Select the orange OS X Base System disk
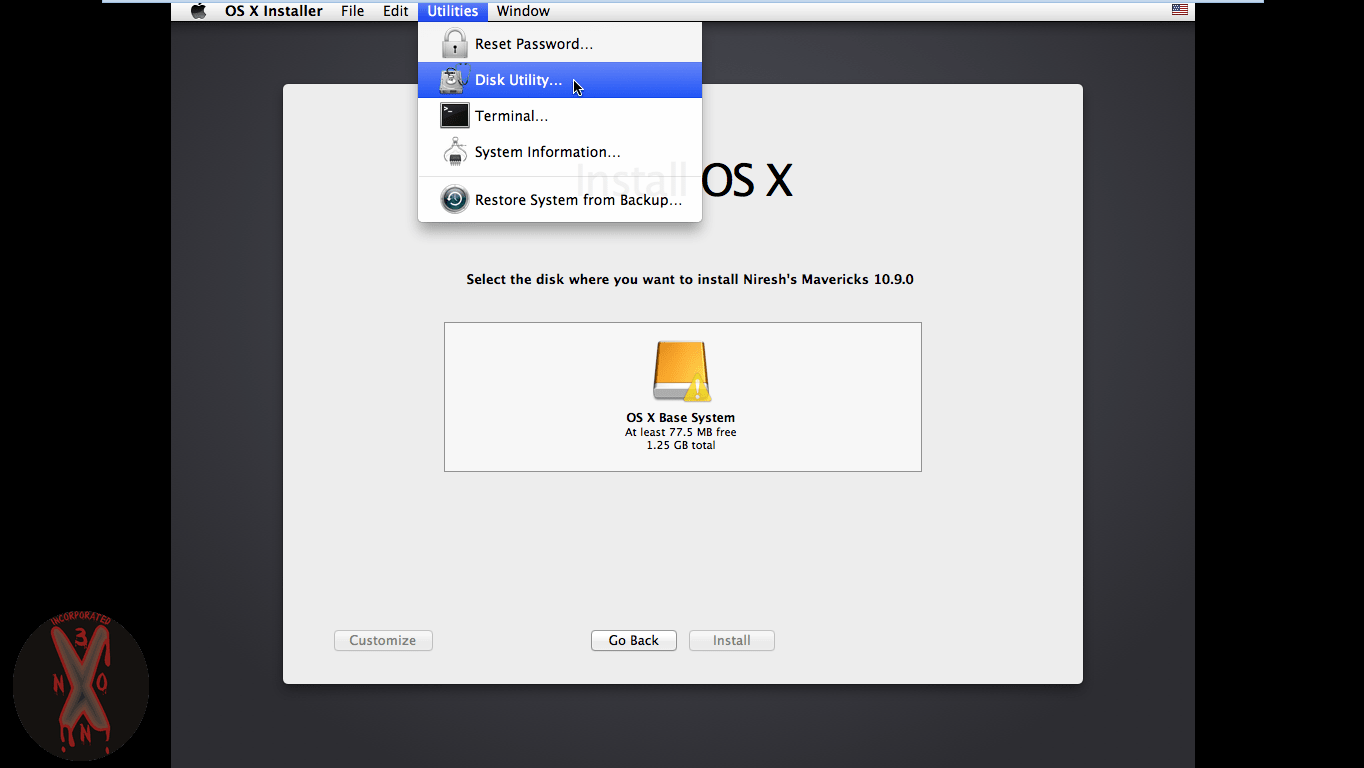This screenshot has width=1364, height=768. 682,371
